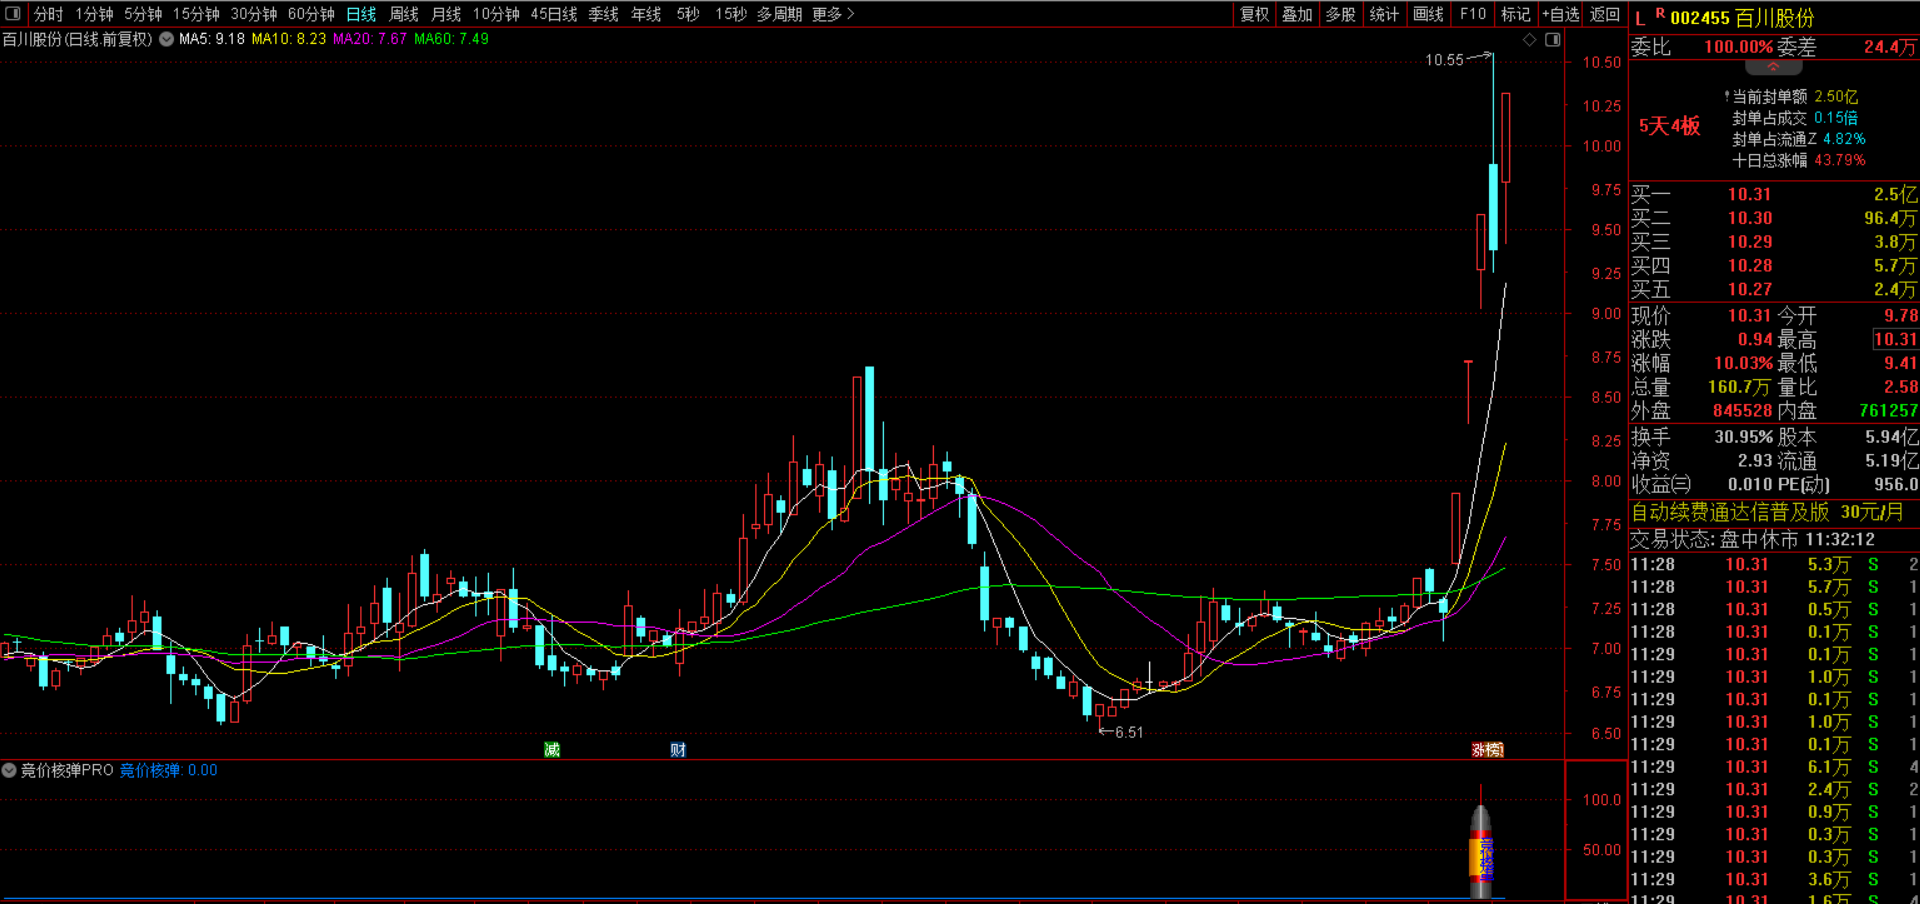Click the 买五 bid row at 10.27
Screen dimensions: 1920x904
(x=1774, y=290)
